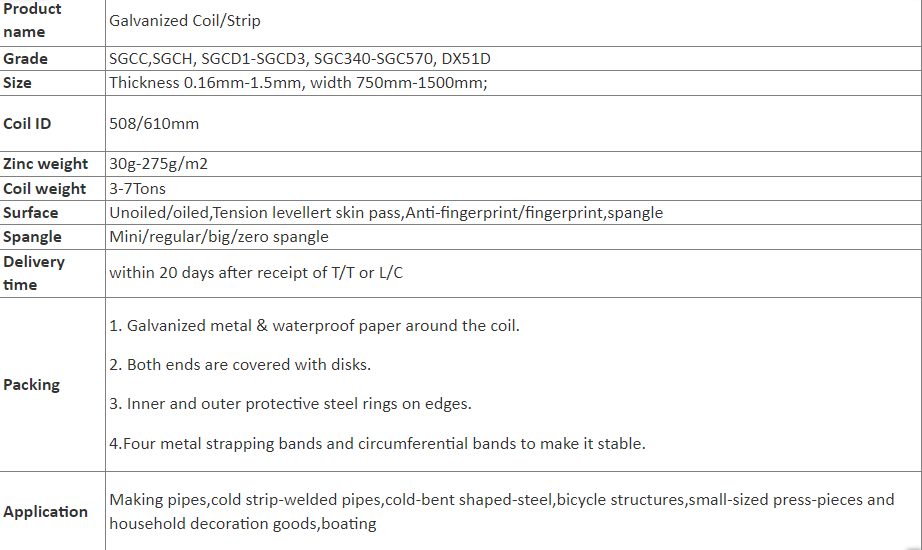Viewport: 922px width, 550px height.
Task: Click the "within 20 days" delivery text
Action: pos(256,272)
